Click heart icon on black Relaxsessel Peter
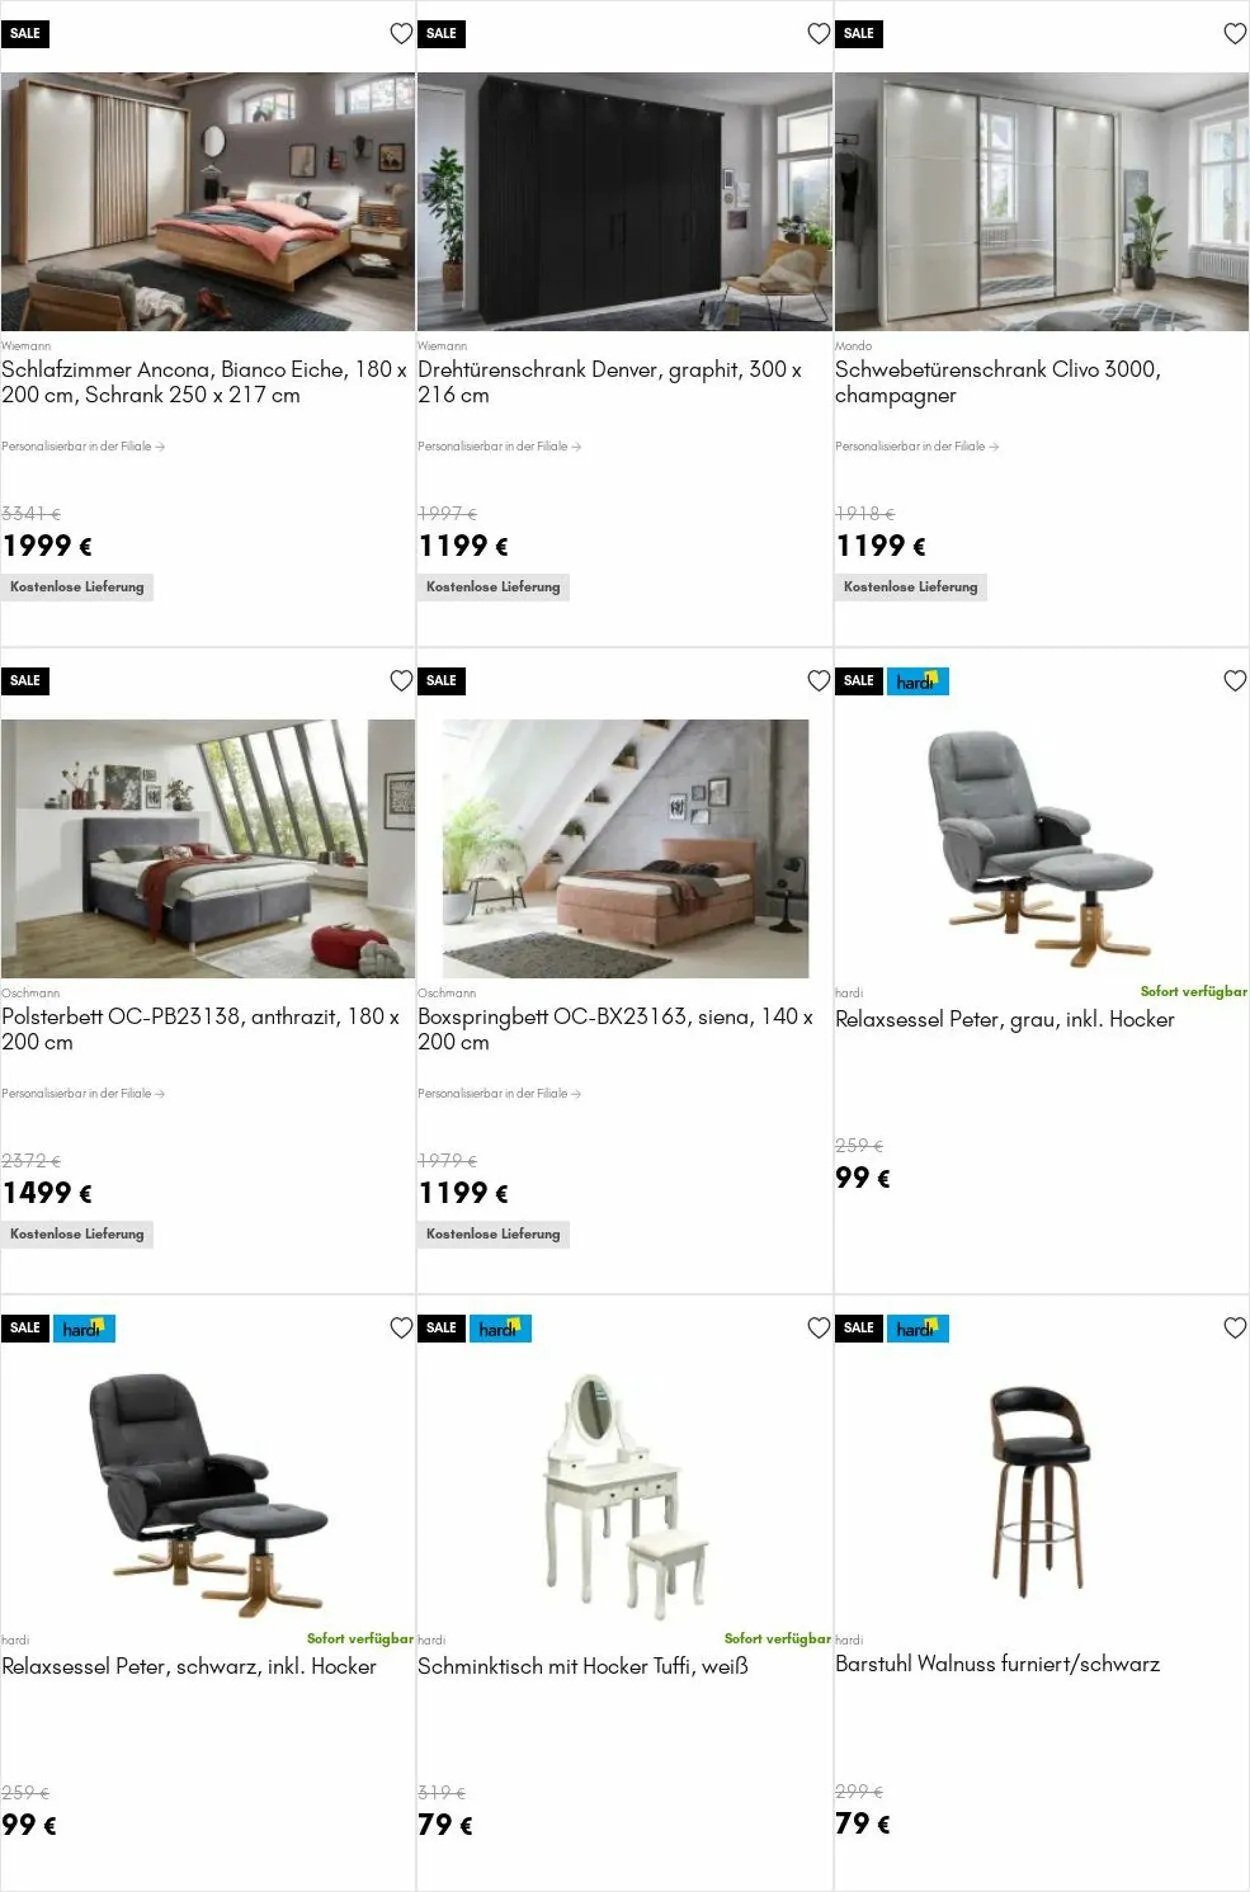The width and height of the screenshot is (1250, 1892). (401, 1328)
